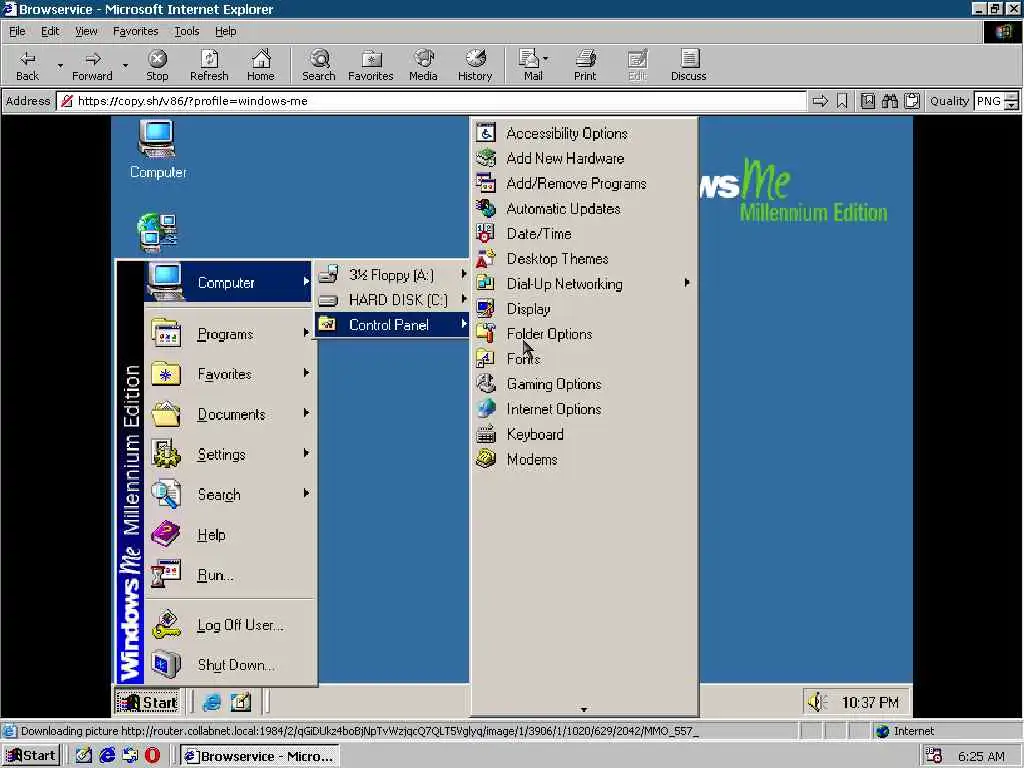Open the Media pane
1024x768 pixels.
pyautogui.click(x=423, y=65)
